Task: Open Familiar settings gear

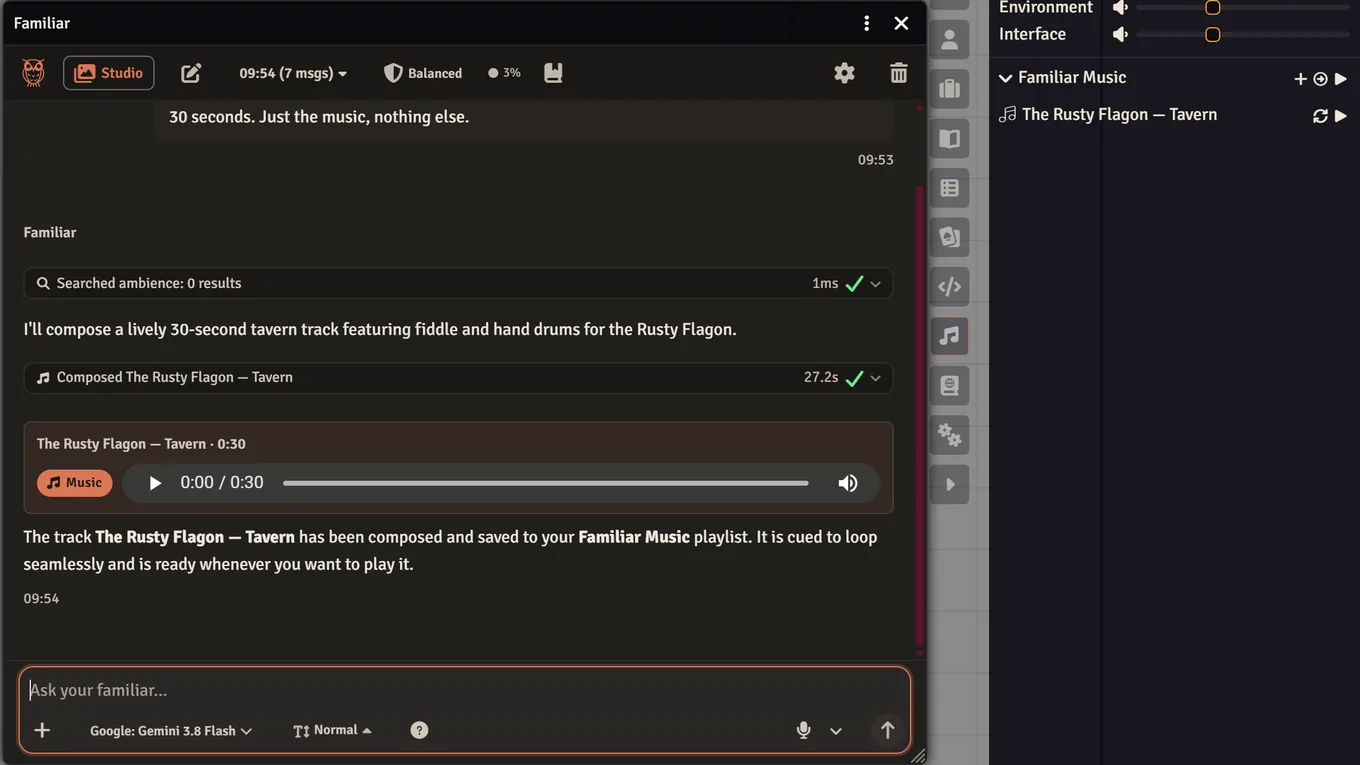Action: (845, 73)
